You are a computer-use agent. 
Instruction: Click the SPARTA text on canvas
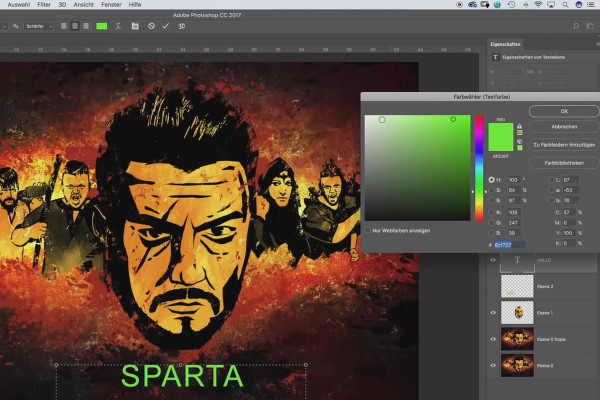coord(182,376)
